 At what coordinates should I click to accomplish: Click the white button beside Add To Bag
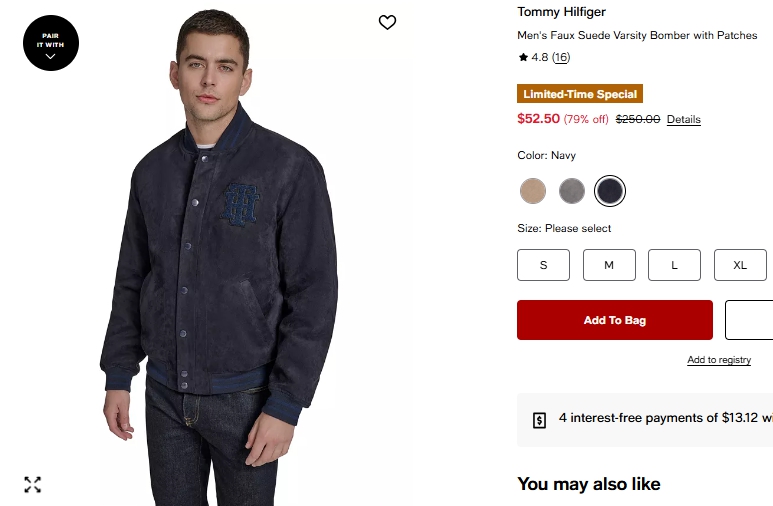point(750,320)
